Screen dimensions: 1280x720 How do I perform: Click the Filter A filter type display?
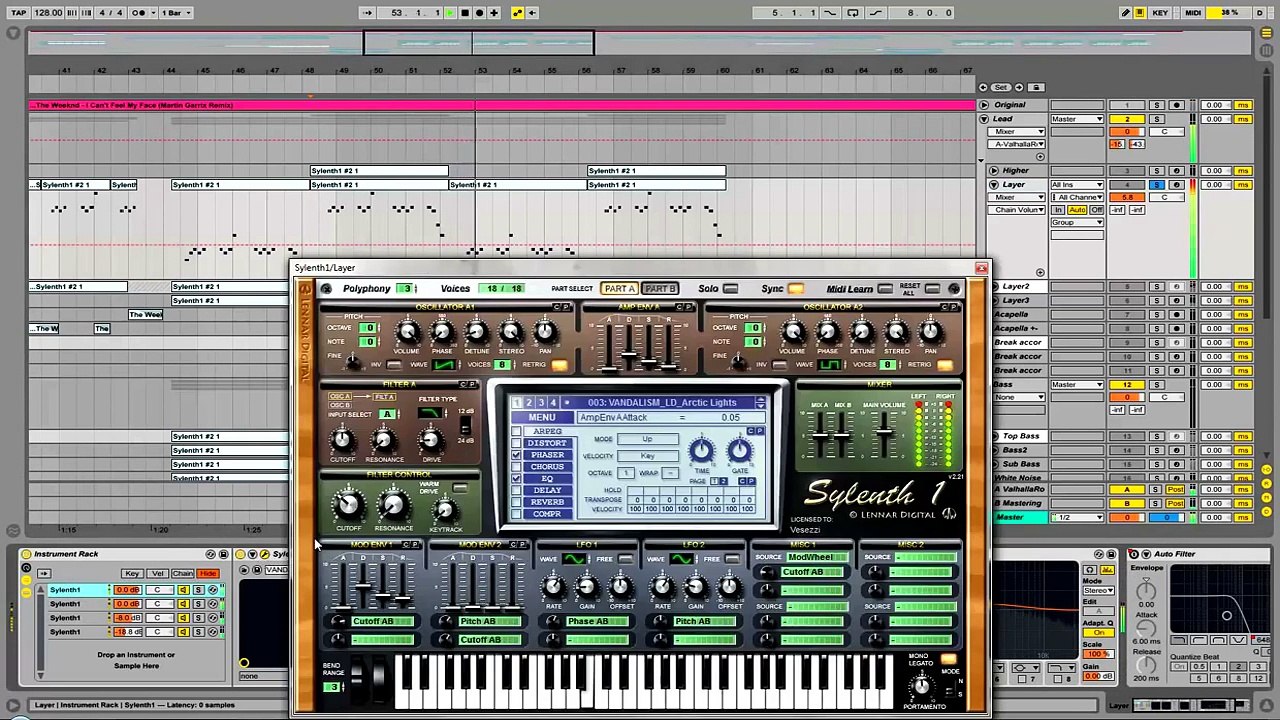pyautogui.click(x=431, y=413)
